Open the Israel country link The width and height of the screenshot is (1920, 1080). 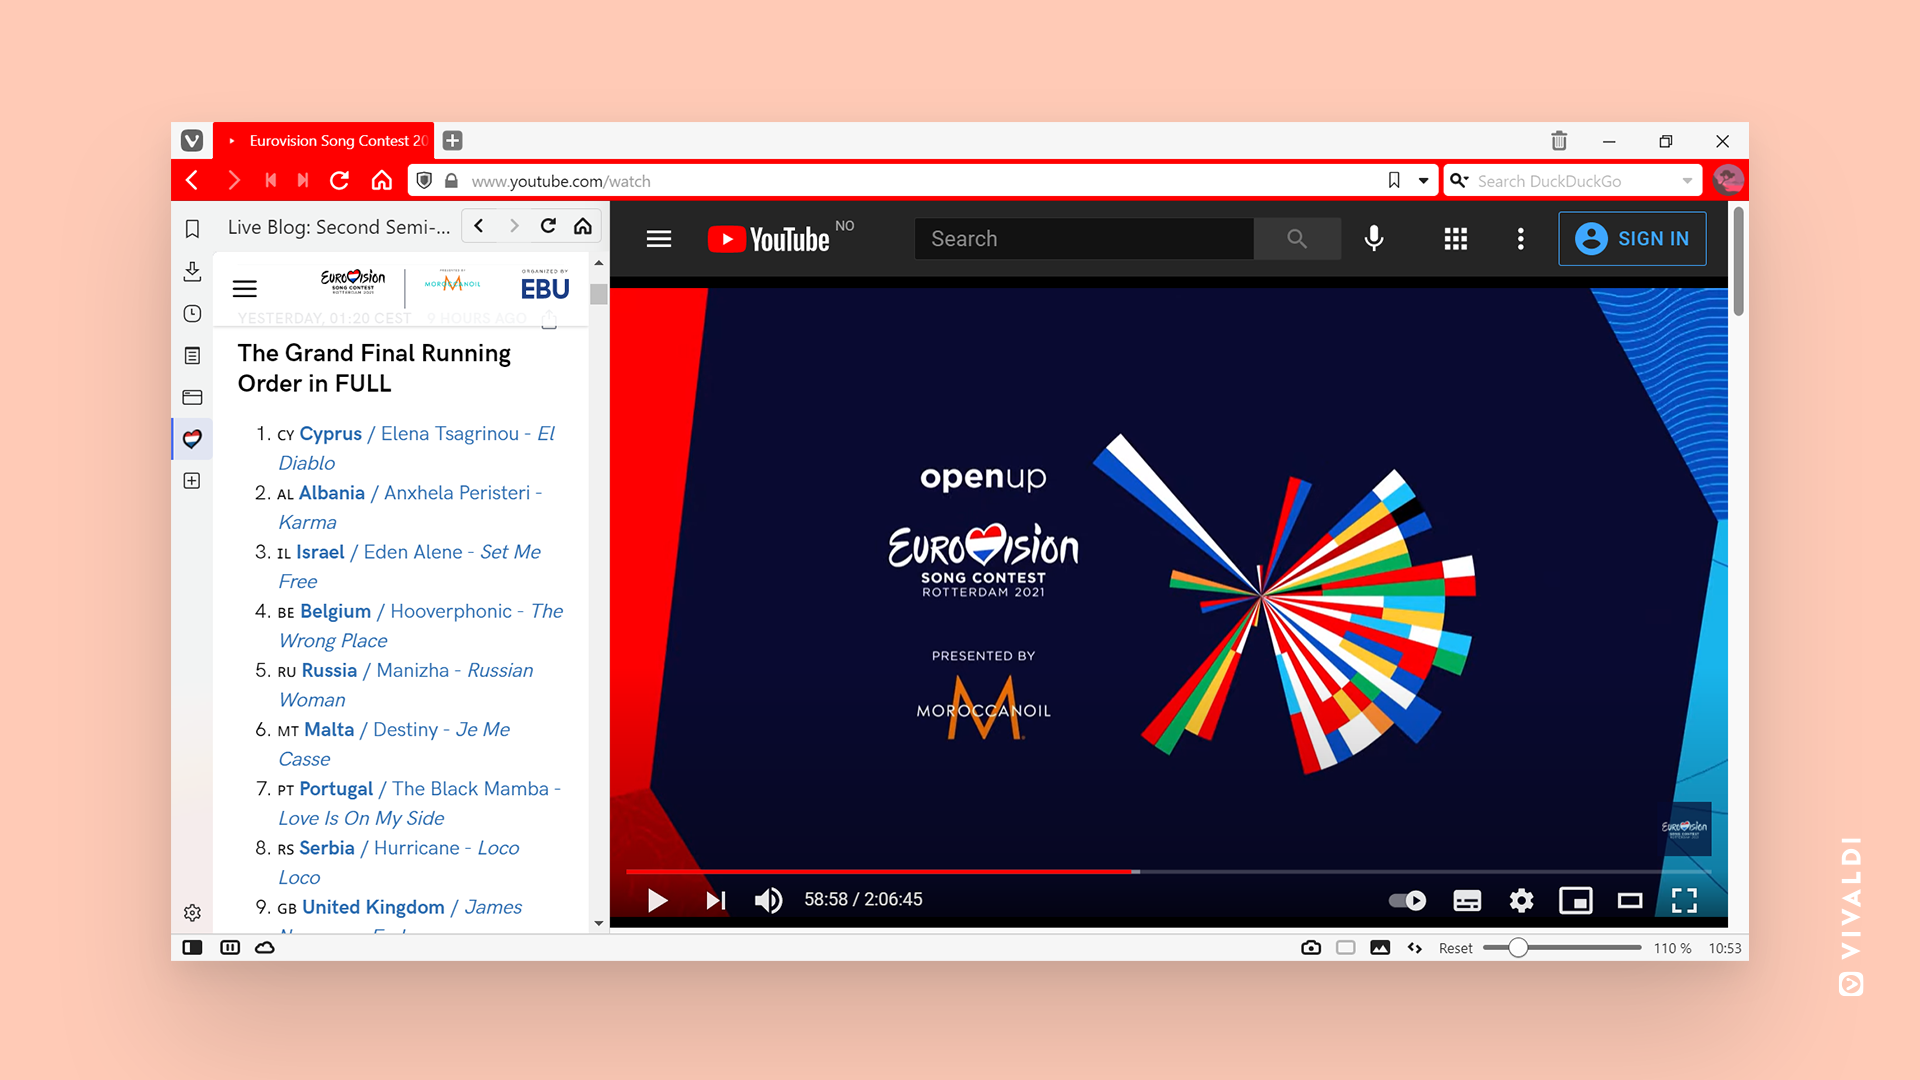pyautogui.click(x=320, y=552)
